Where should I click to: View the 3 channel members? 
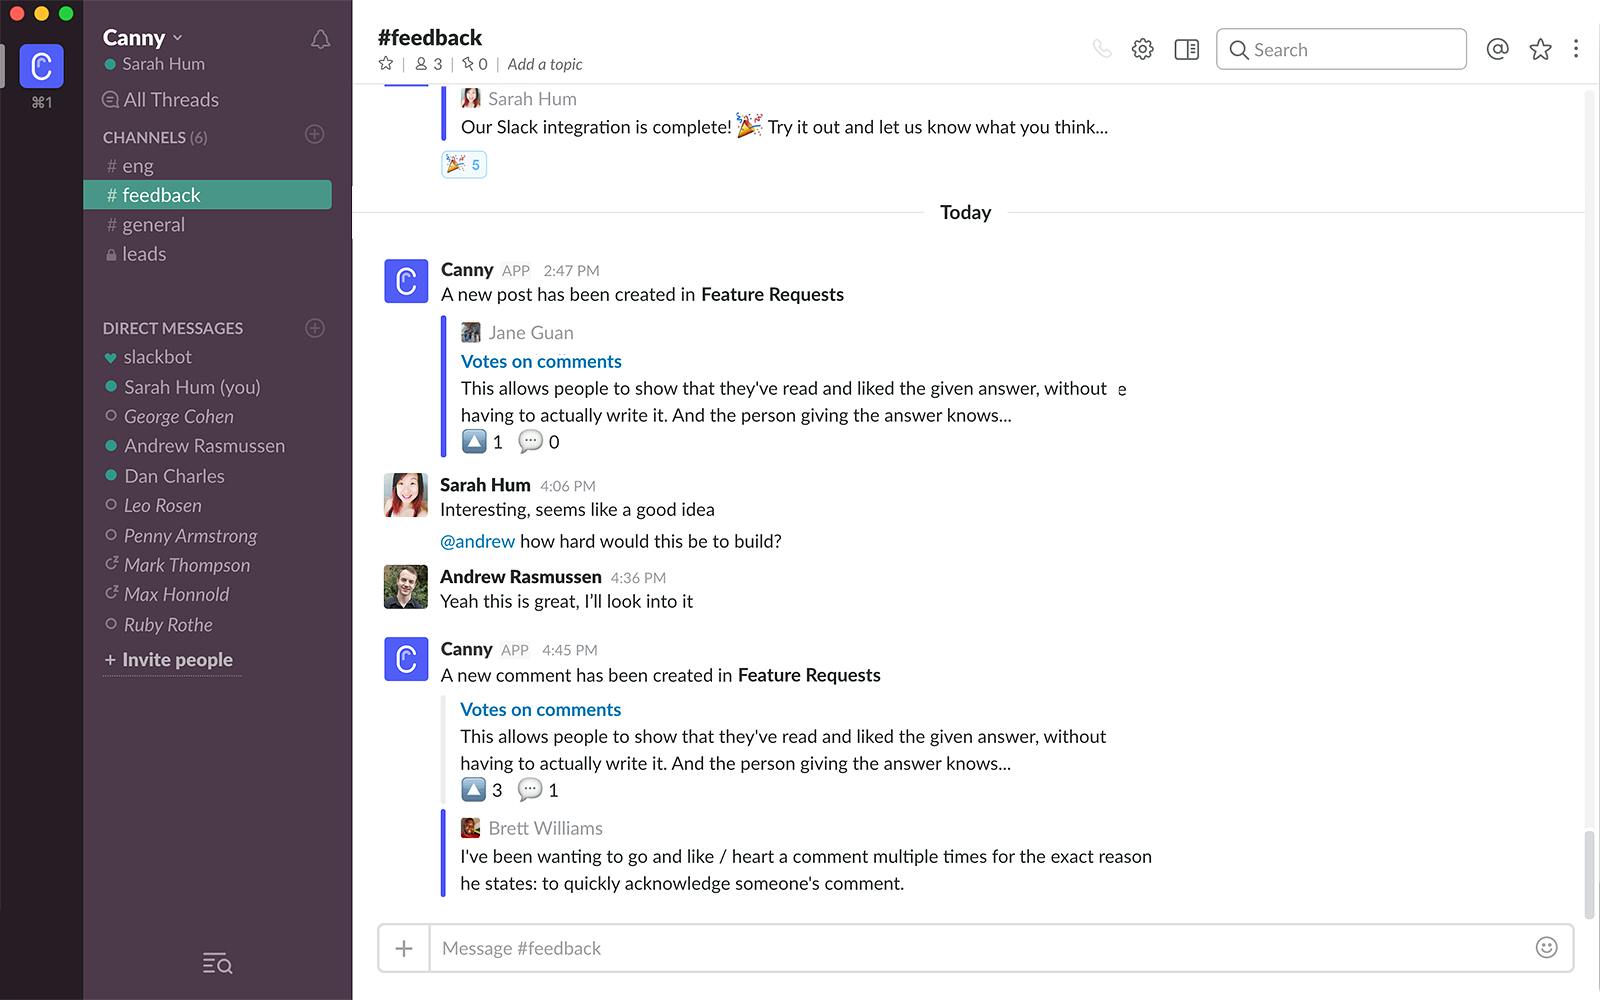[428, 64]
